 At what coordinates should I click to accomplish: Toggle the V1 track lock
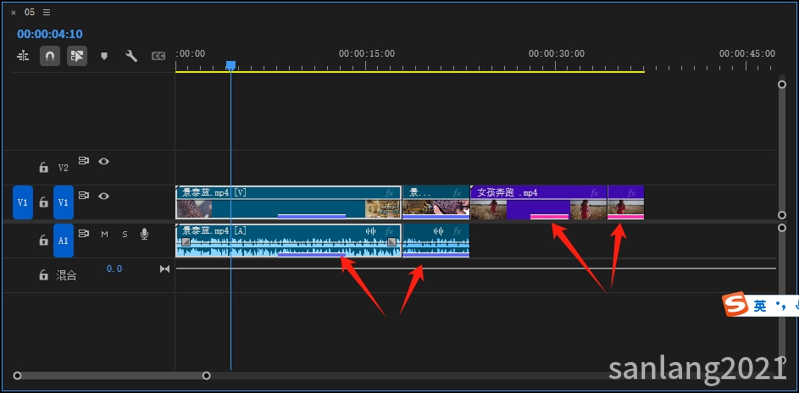pos(44,202)
